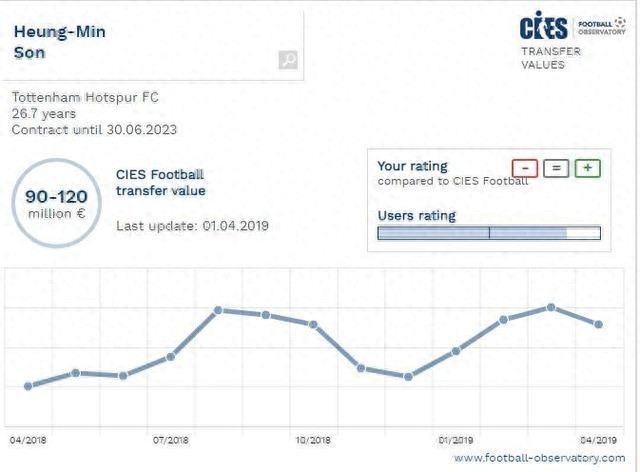
Task: Click the red minus rating button
Action: 525,169
